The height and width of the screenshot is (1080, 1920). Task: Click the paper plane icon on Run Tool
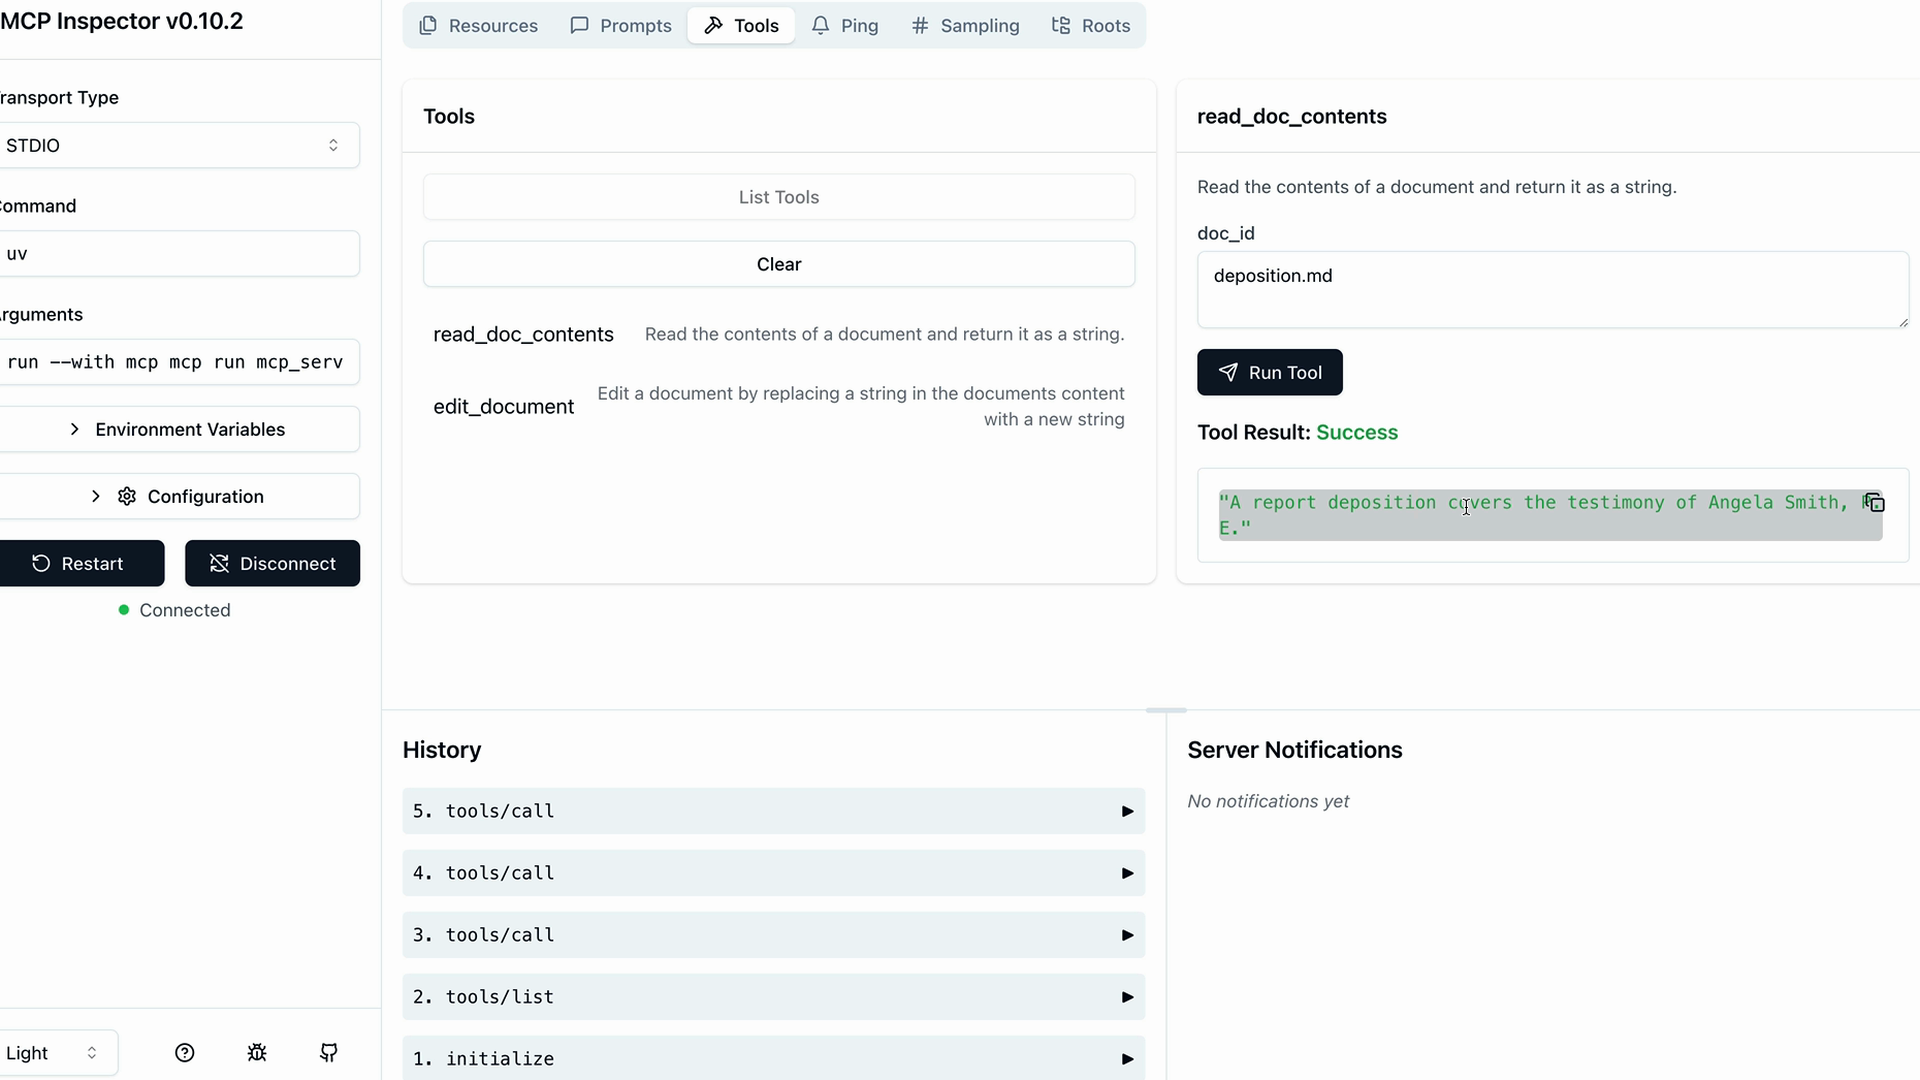coord(1228,372)
